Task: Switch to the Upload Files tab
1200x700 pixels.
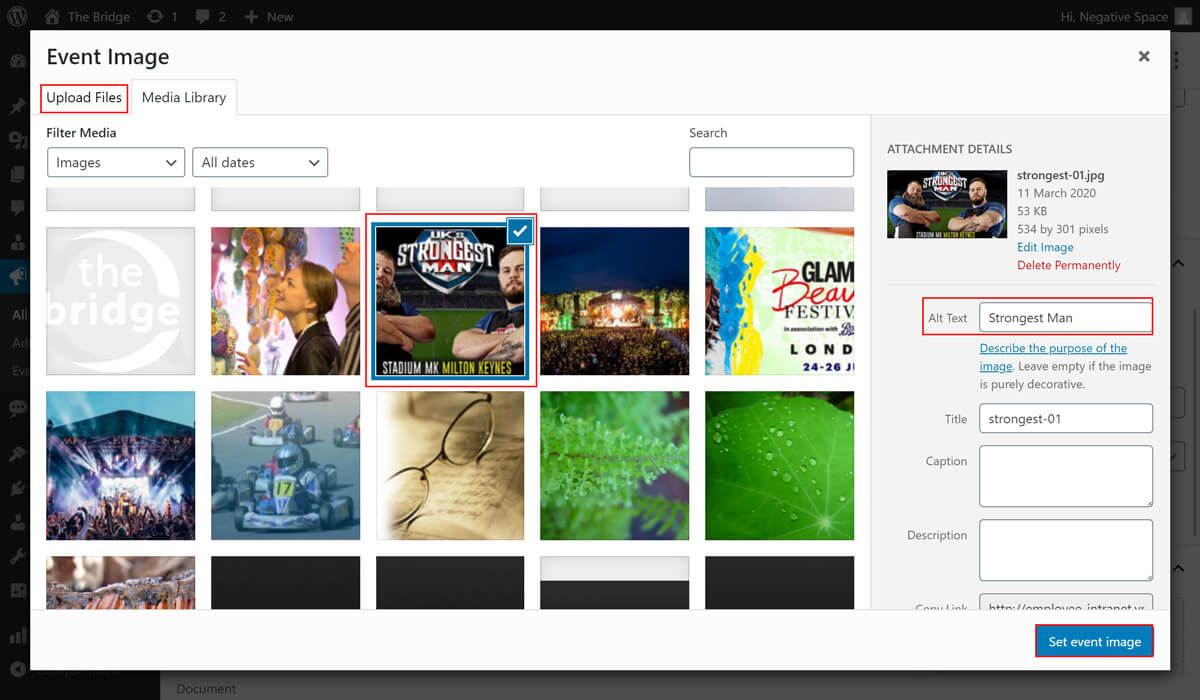Action: (84, 98)
